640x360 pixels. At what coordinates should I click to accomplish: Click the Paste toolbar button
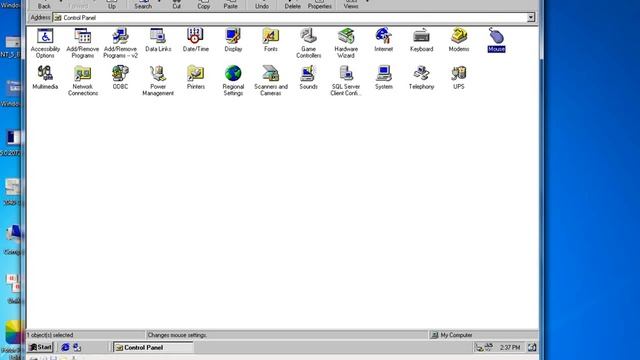[x=230, y=4]
